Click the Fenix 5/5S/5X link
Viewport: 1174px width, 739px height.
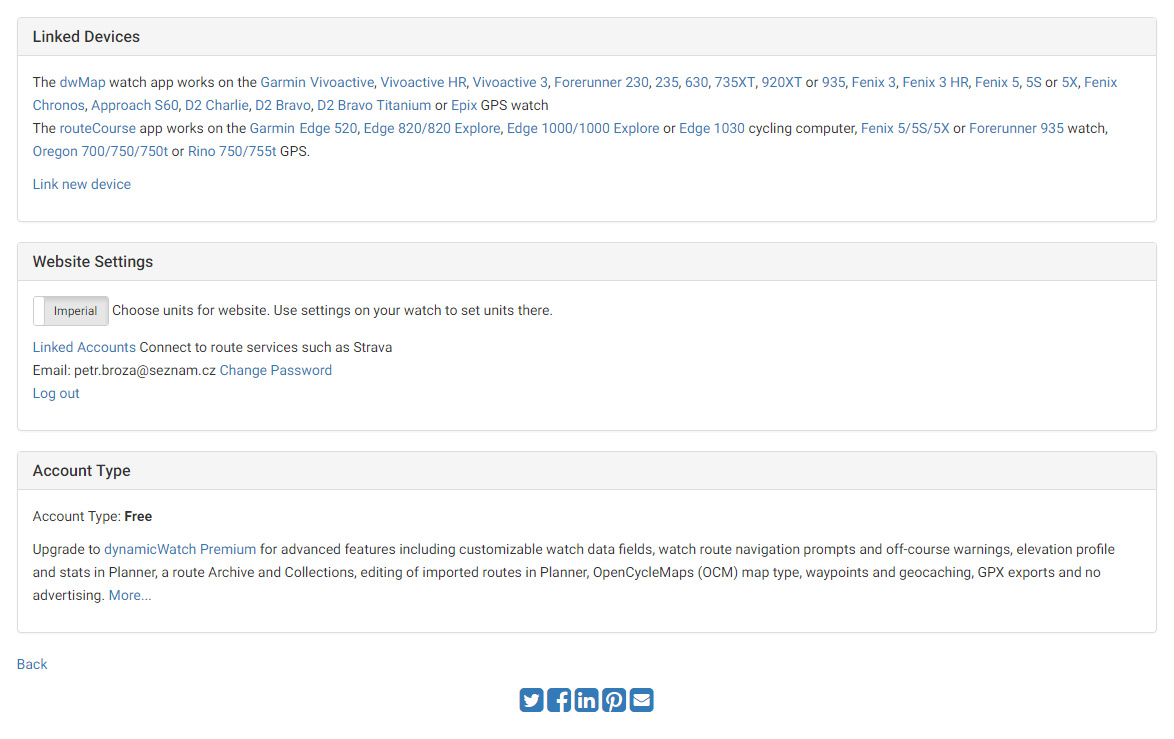pyautogui.click(x=905, y=129)
